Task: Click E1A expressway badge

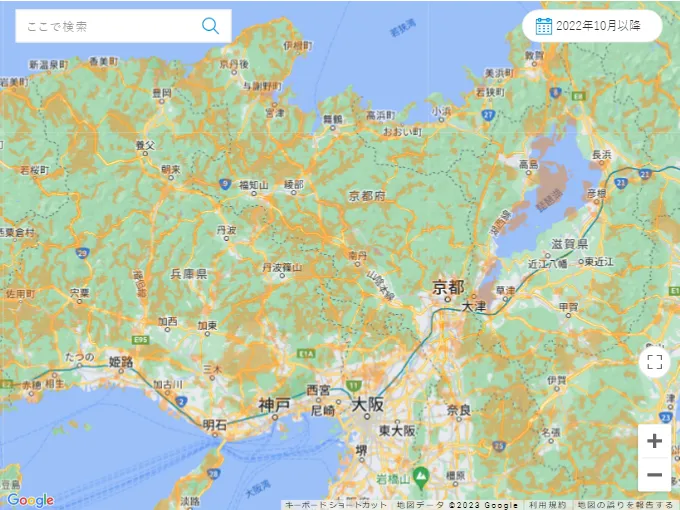Action: point(306,354)
